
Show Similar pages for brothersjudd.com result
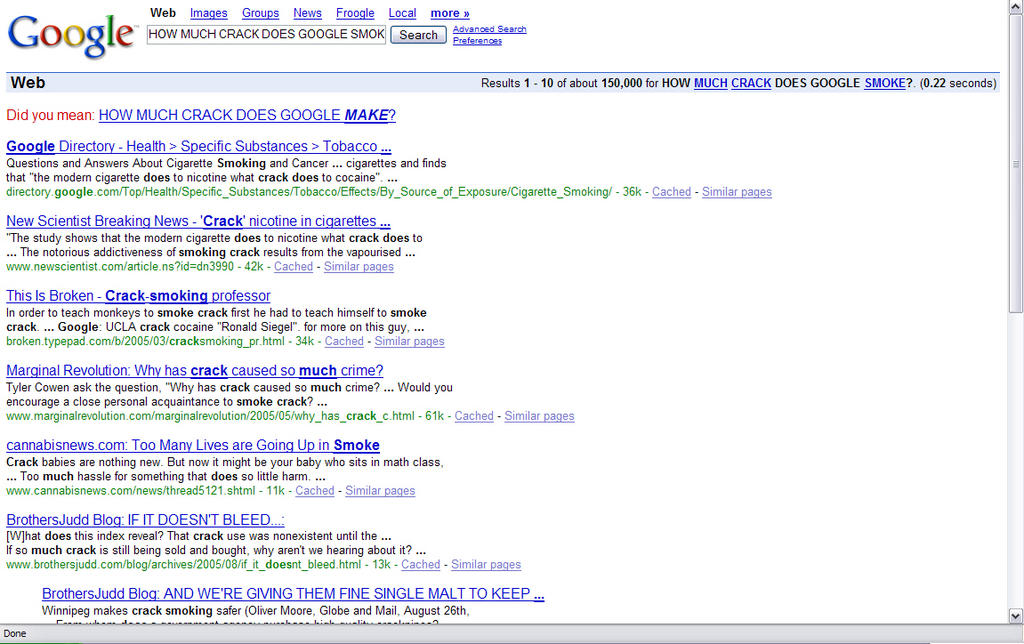pyautogui.click(x=486, y=564)
